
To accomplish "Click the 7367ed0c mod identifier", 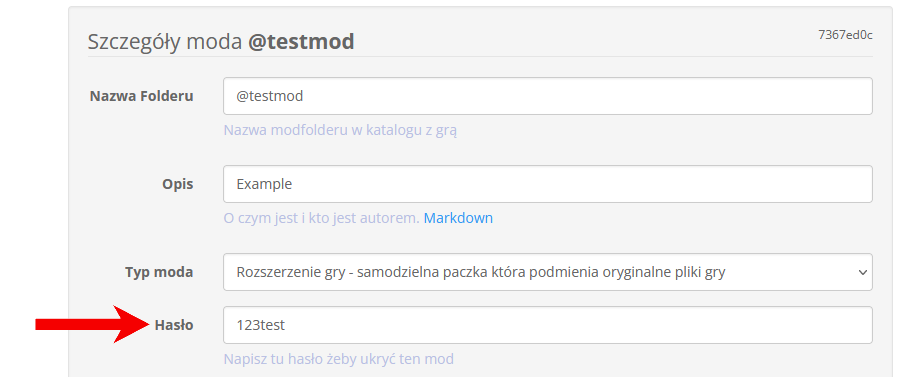I will (845, 35).
